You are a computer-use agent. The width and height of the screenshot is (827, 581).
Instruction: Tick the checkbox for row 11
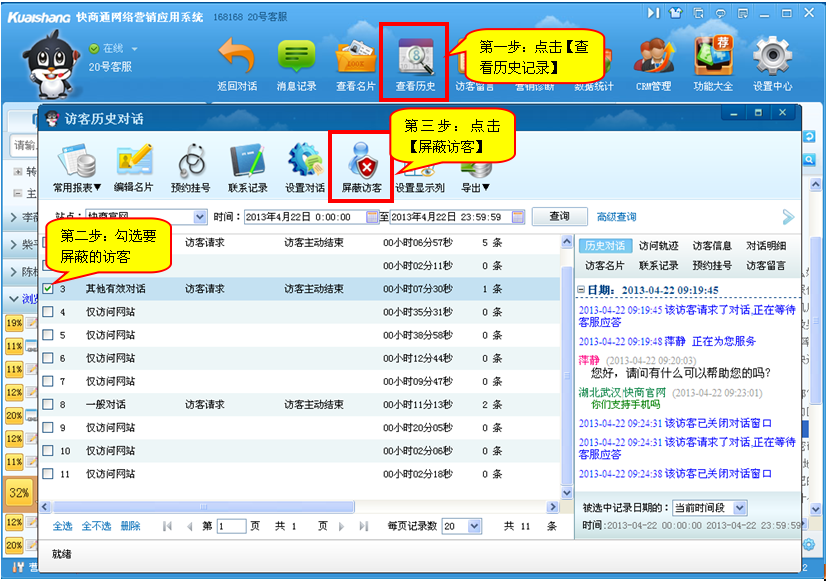point(48,474)
